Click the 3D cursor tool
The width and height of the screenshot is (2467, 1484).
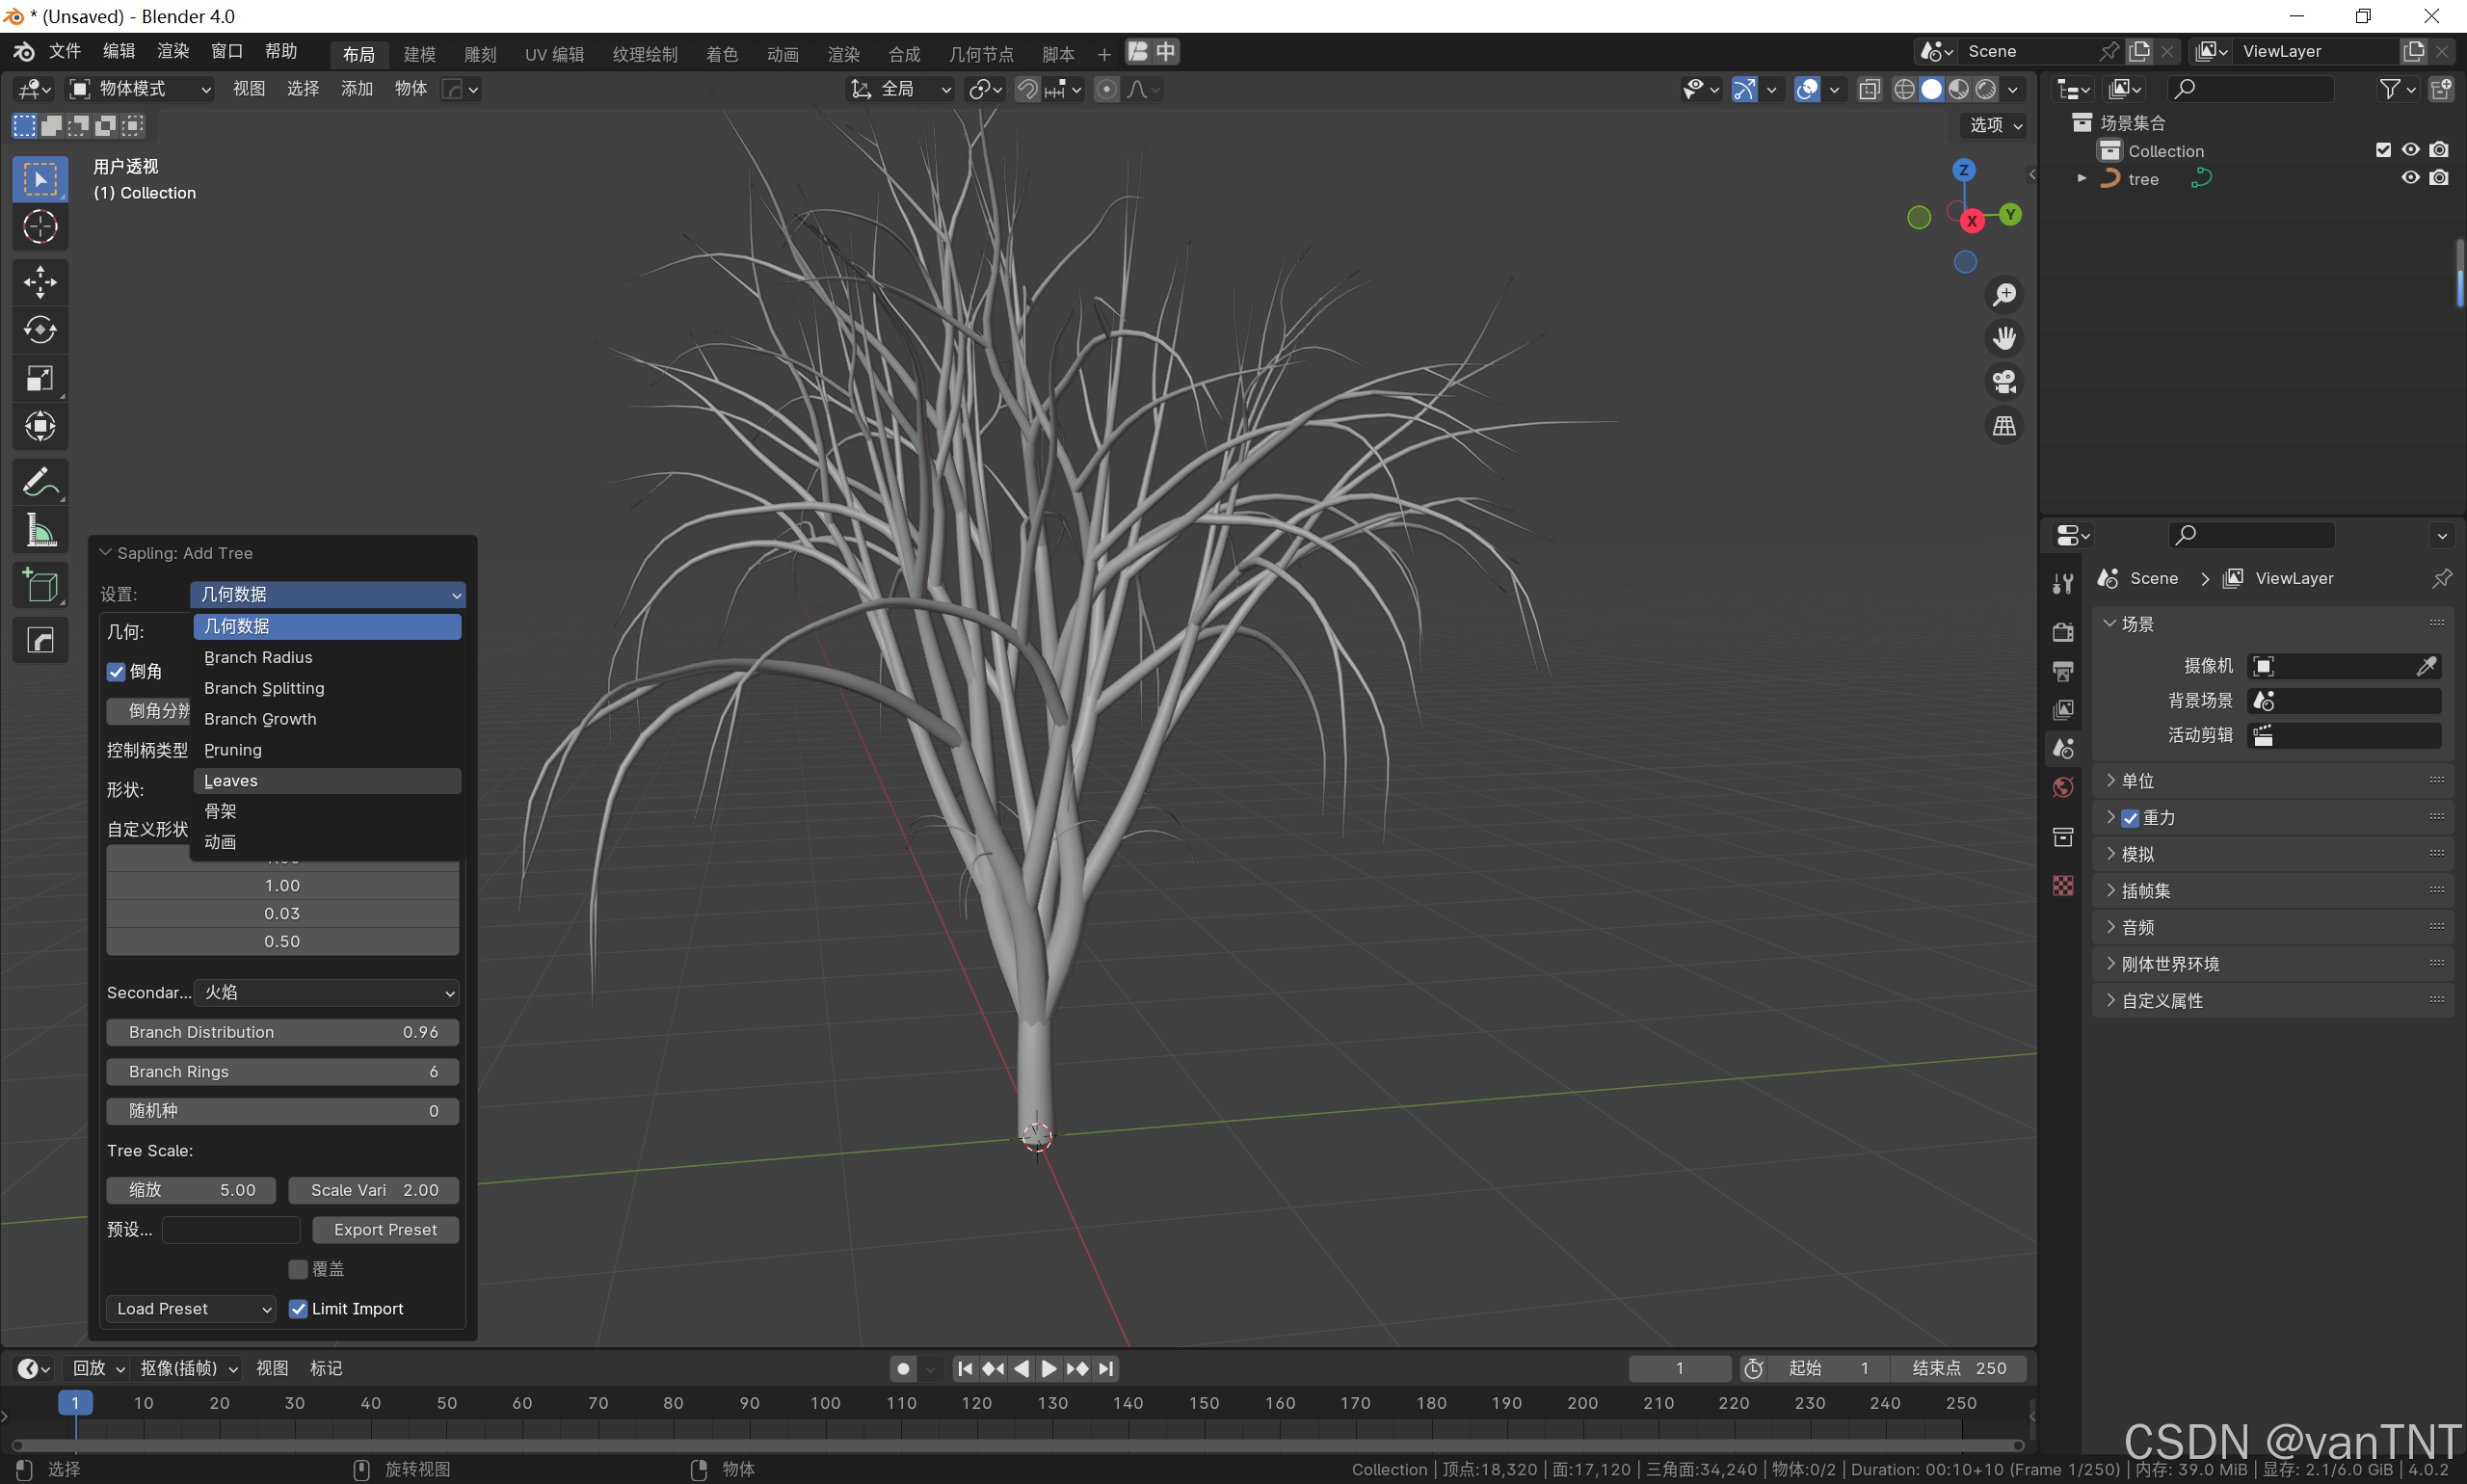pyautogui.click(x=40, y=227)
